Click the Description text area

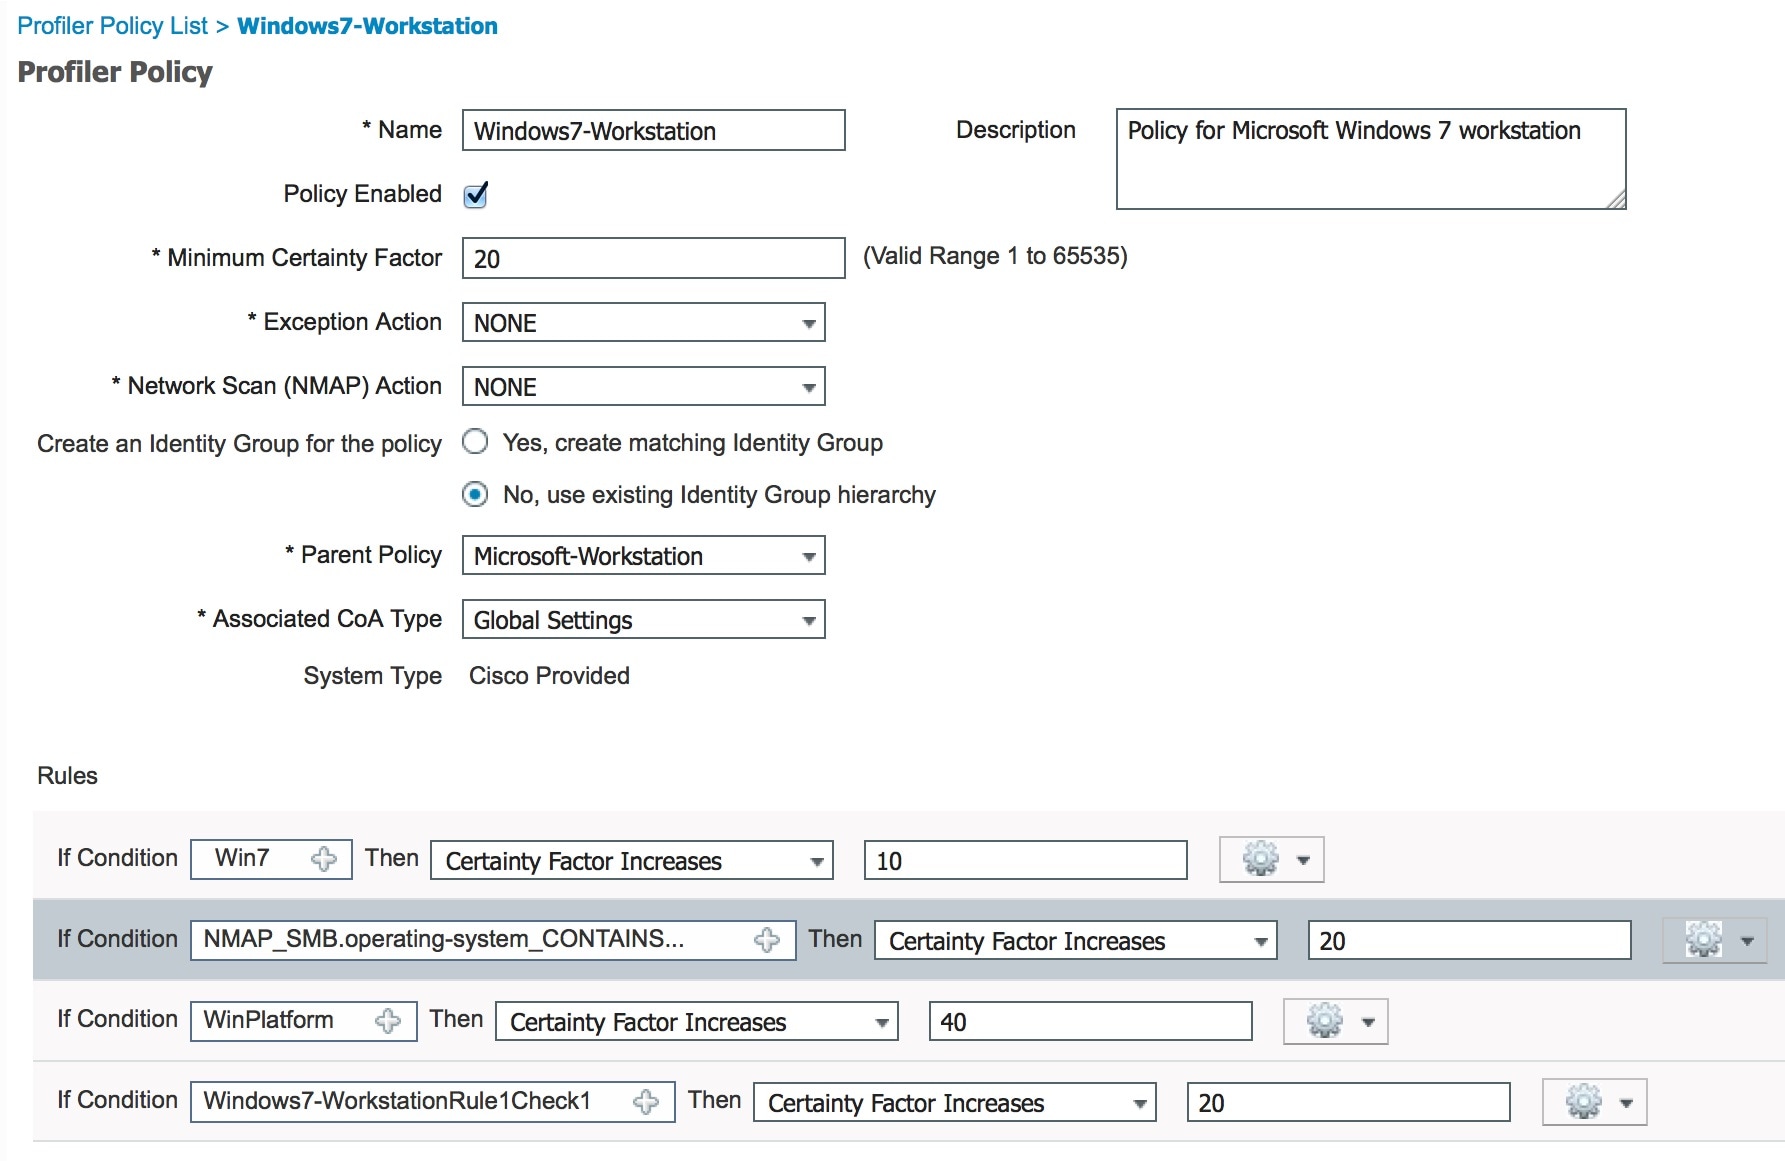1371,159
